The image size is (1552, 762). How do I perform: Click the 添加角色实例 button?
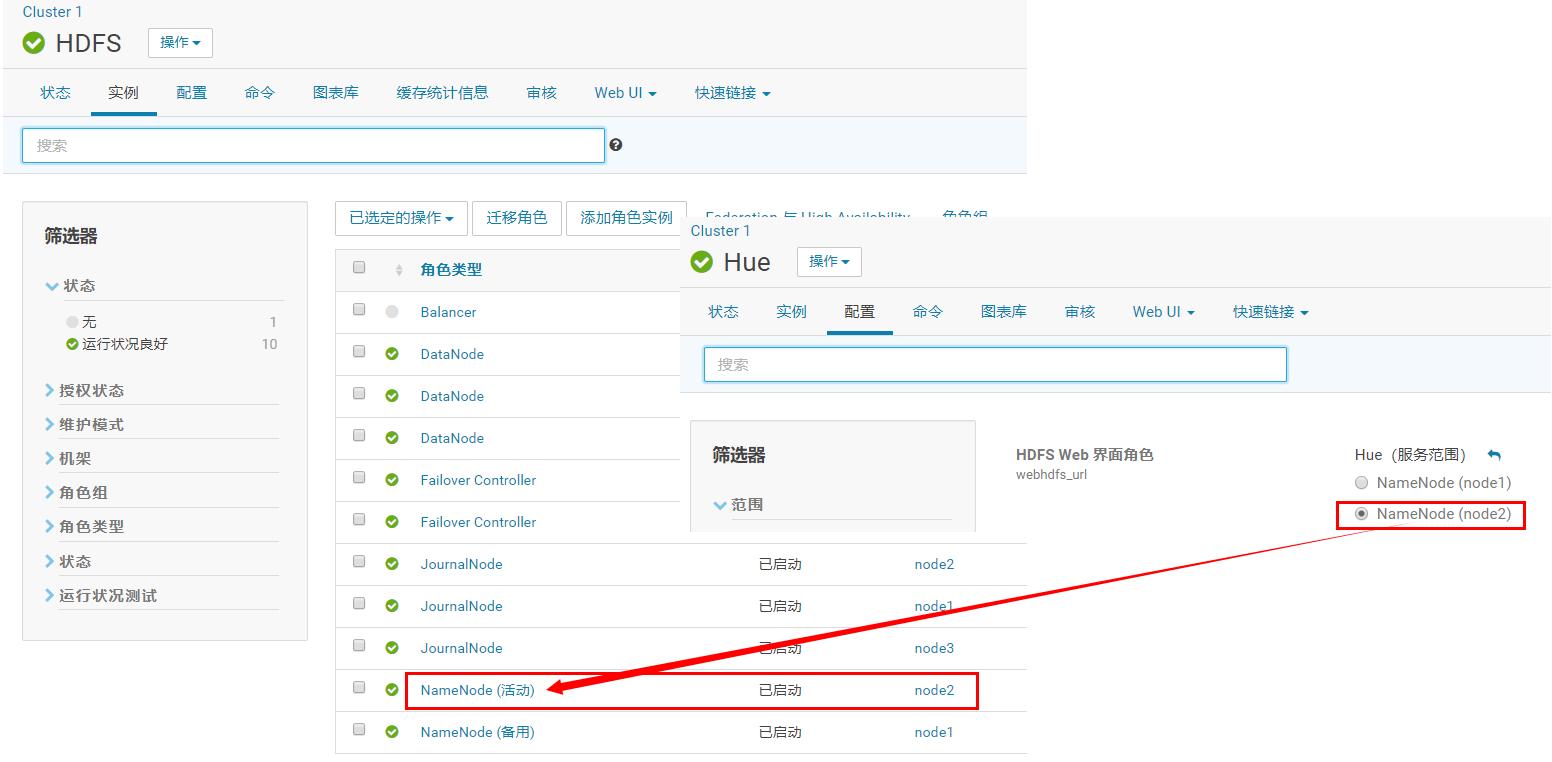(x=626, y=218)
